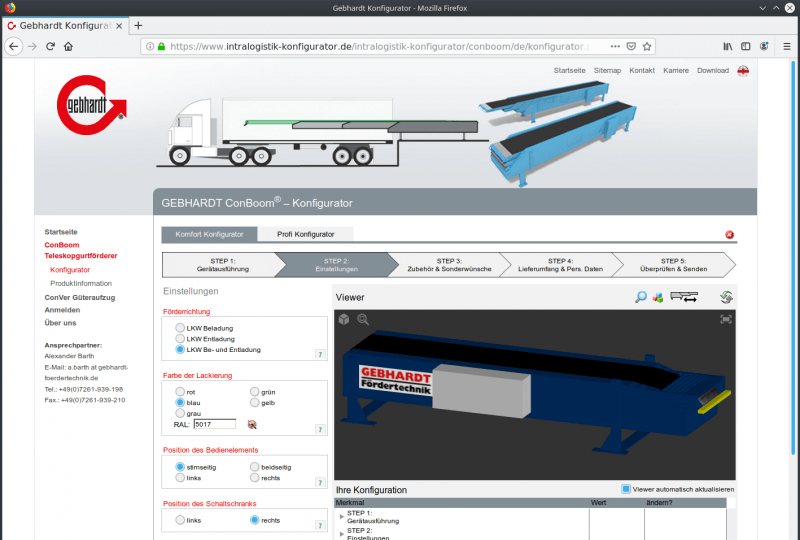
Task: Open Produktinformation in the sidebar
Action: click(x=81, y=283)
